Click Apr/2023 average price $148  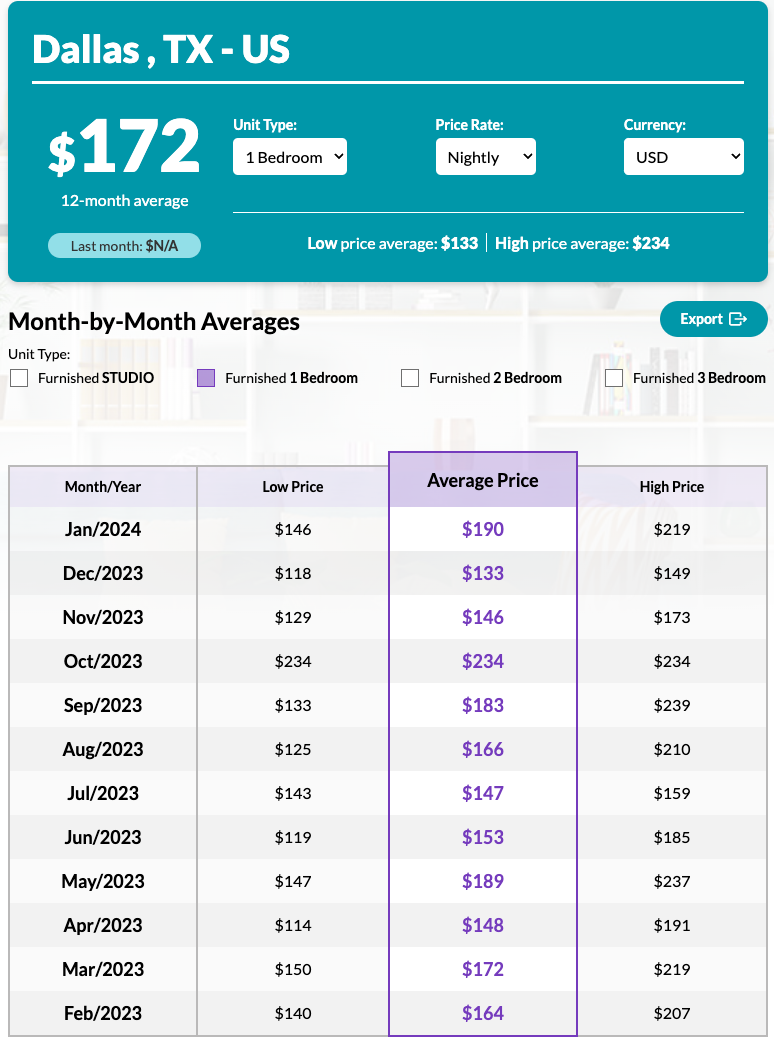(483, 925)
